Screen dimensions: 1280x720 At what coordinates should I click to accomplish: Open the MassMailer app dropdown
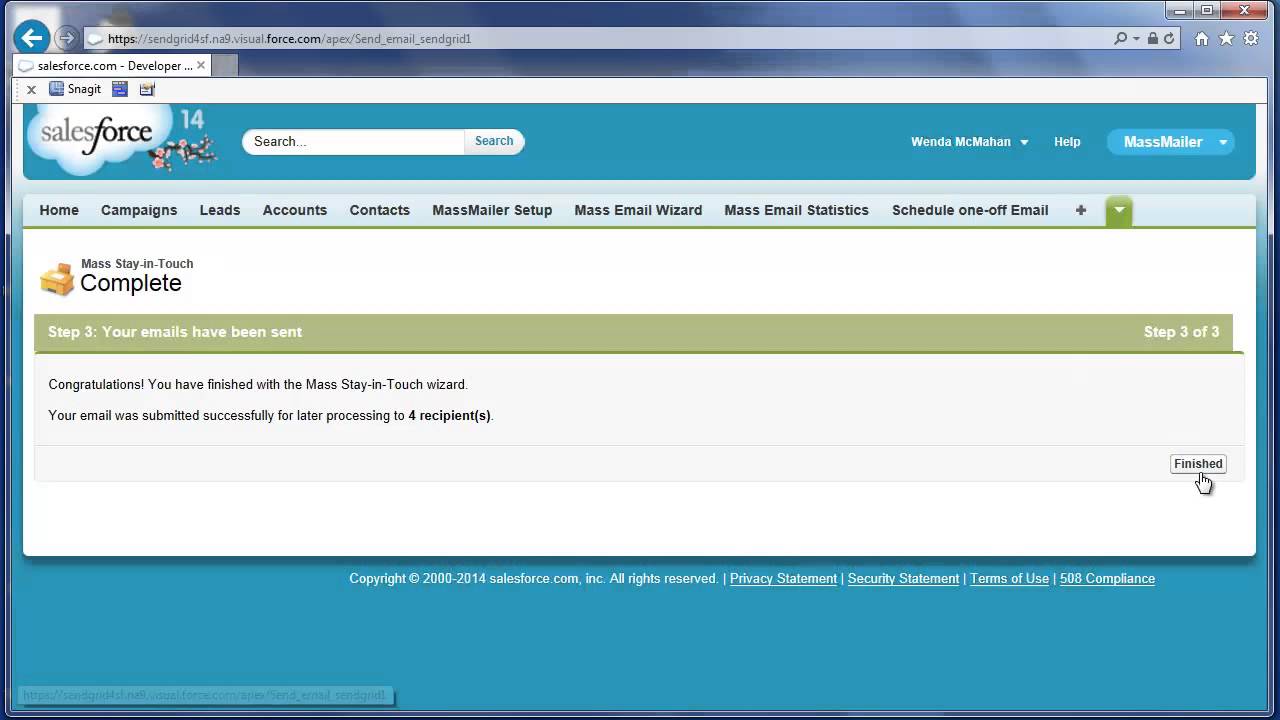1171,142
